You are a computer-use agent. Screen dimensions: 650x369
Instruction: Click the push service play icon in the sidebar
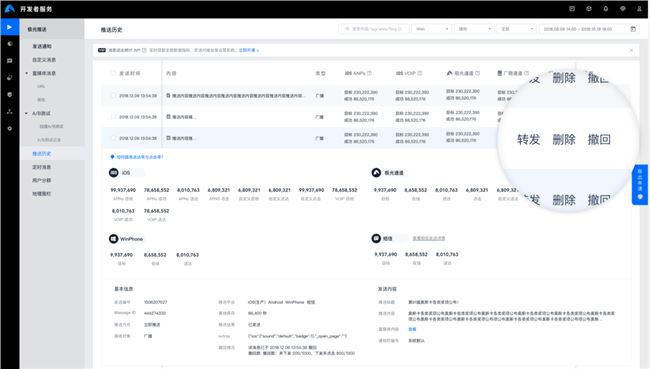click(9, 27)
